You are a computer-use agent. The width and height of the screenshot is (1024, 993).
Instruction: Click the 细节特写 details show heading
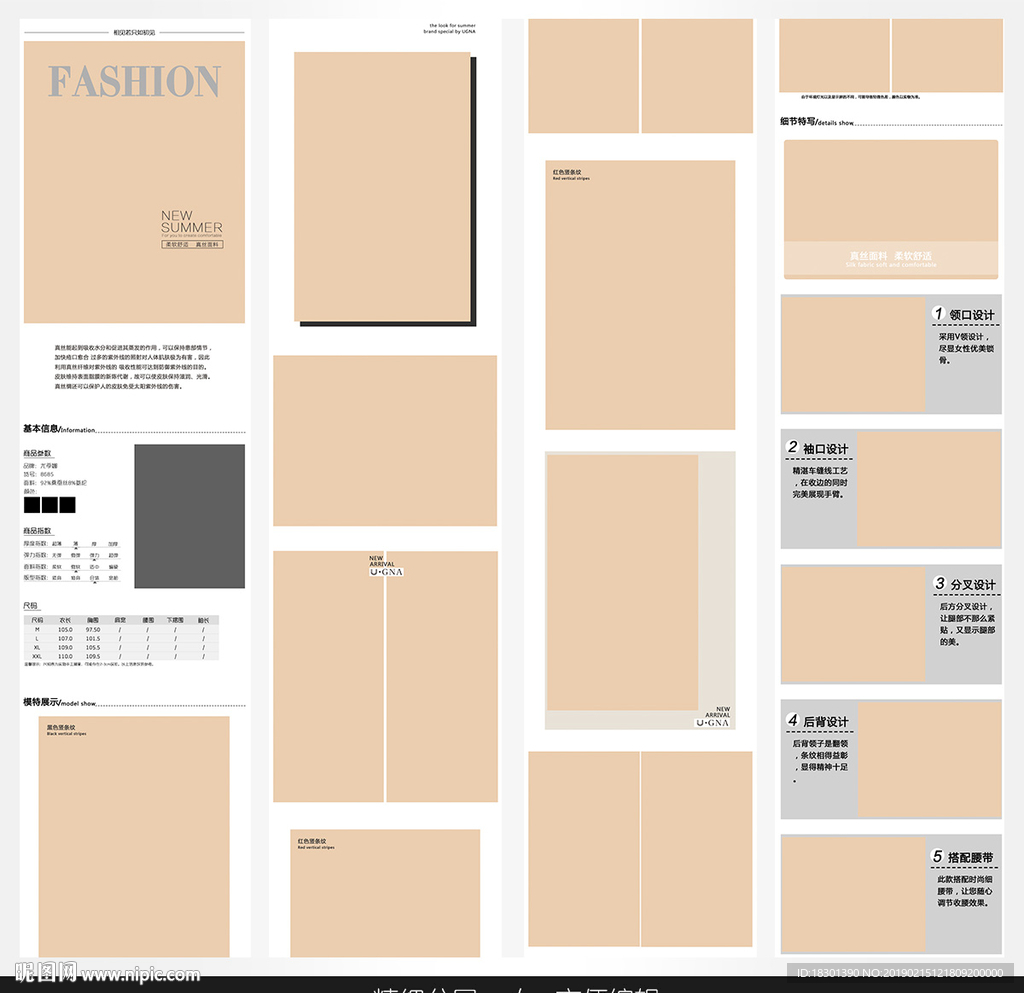pyautogui.click(x=817, y=122)
